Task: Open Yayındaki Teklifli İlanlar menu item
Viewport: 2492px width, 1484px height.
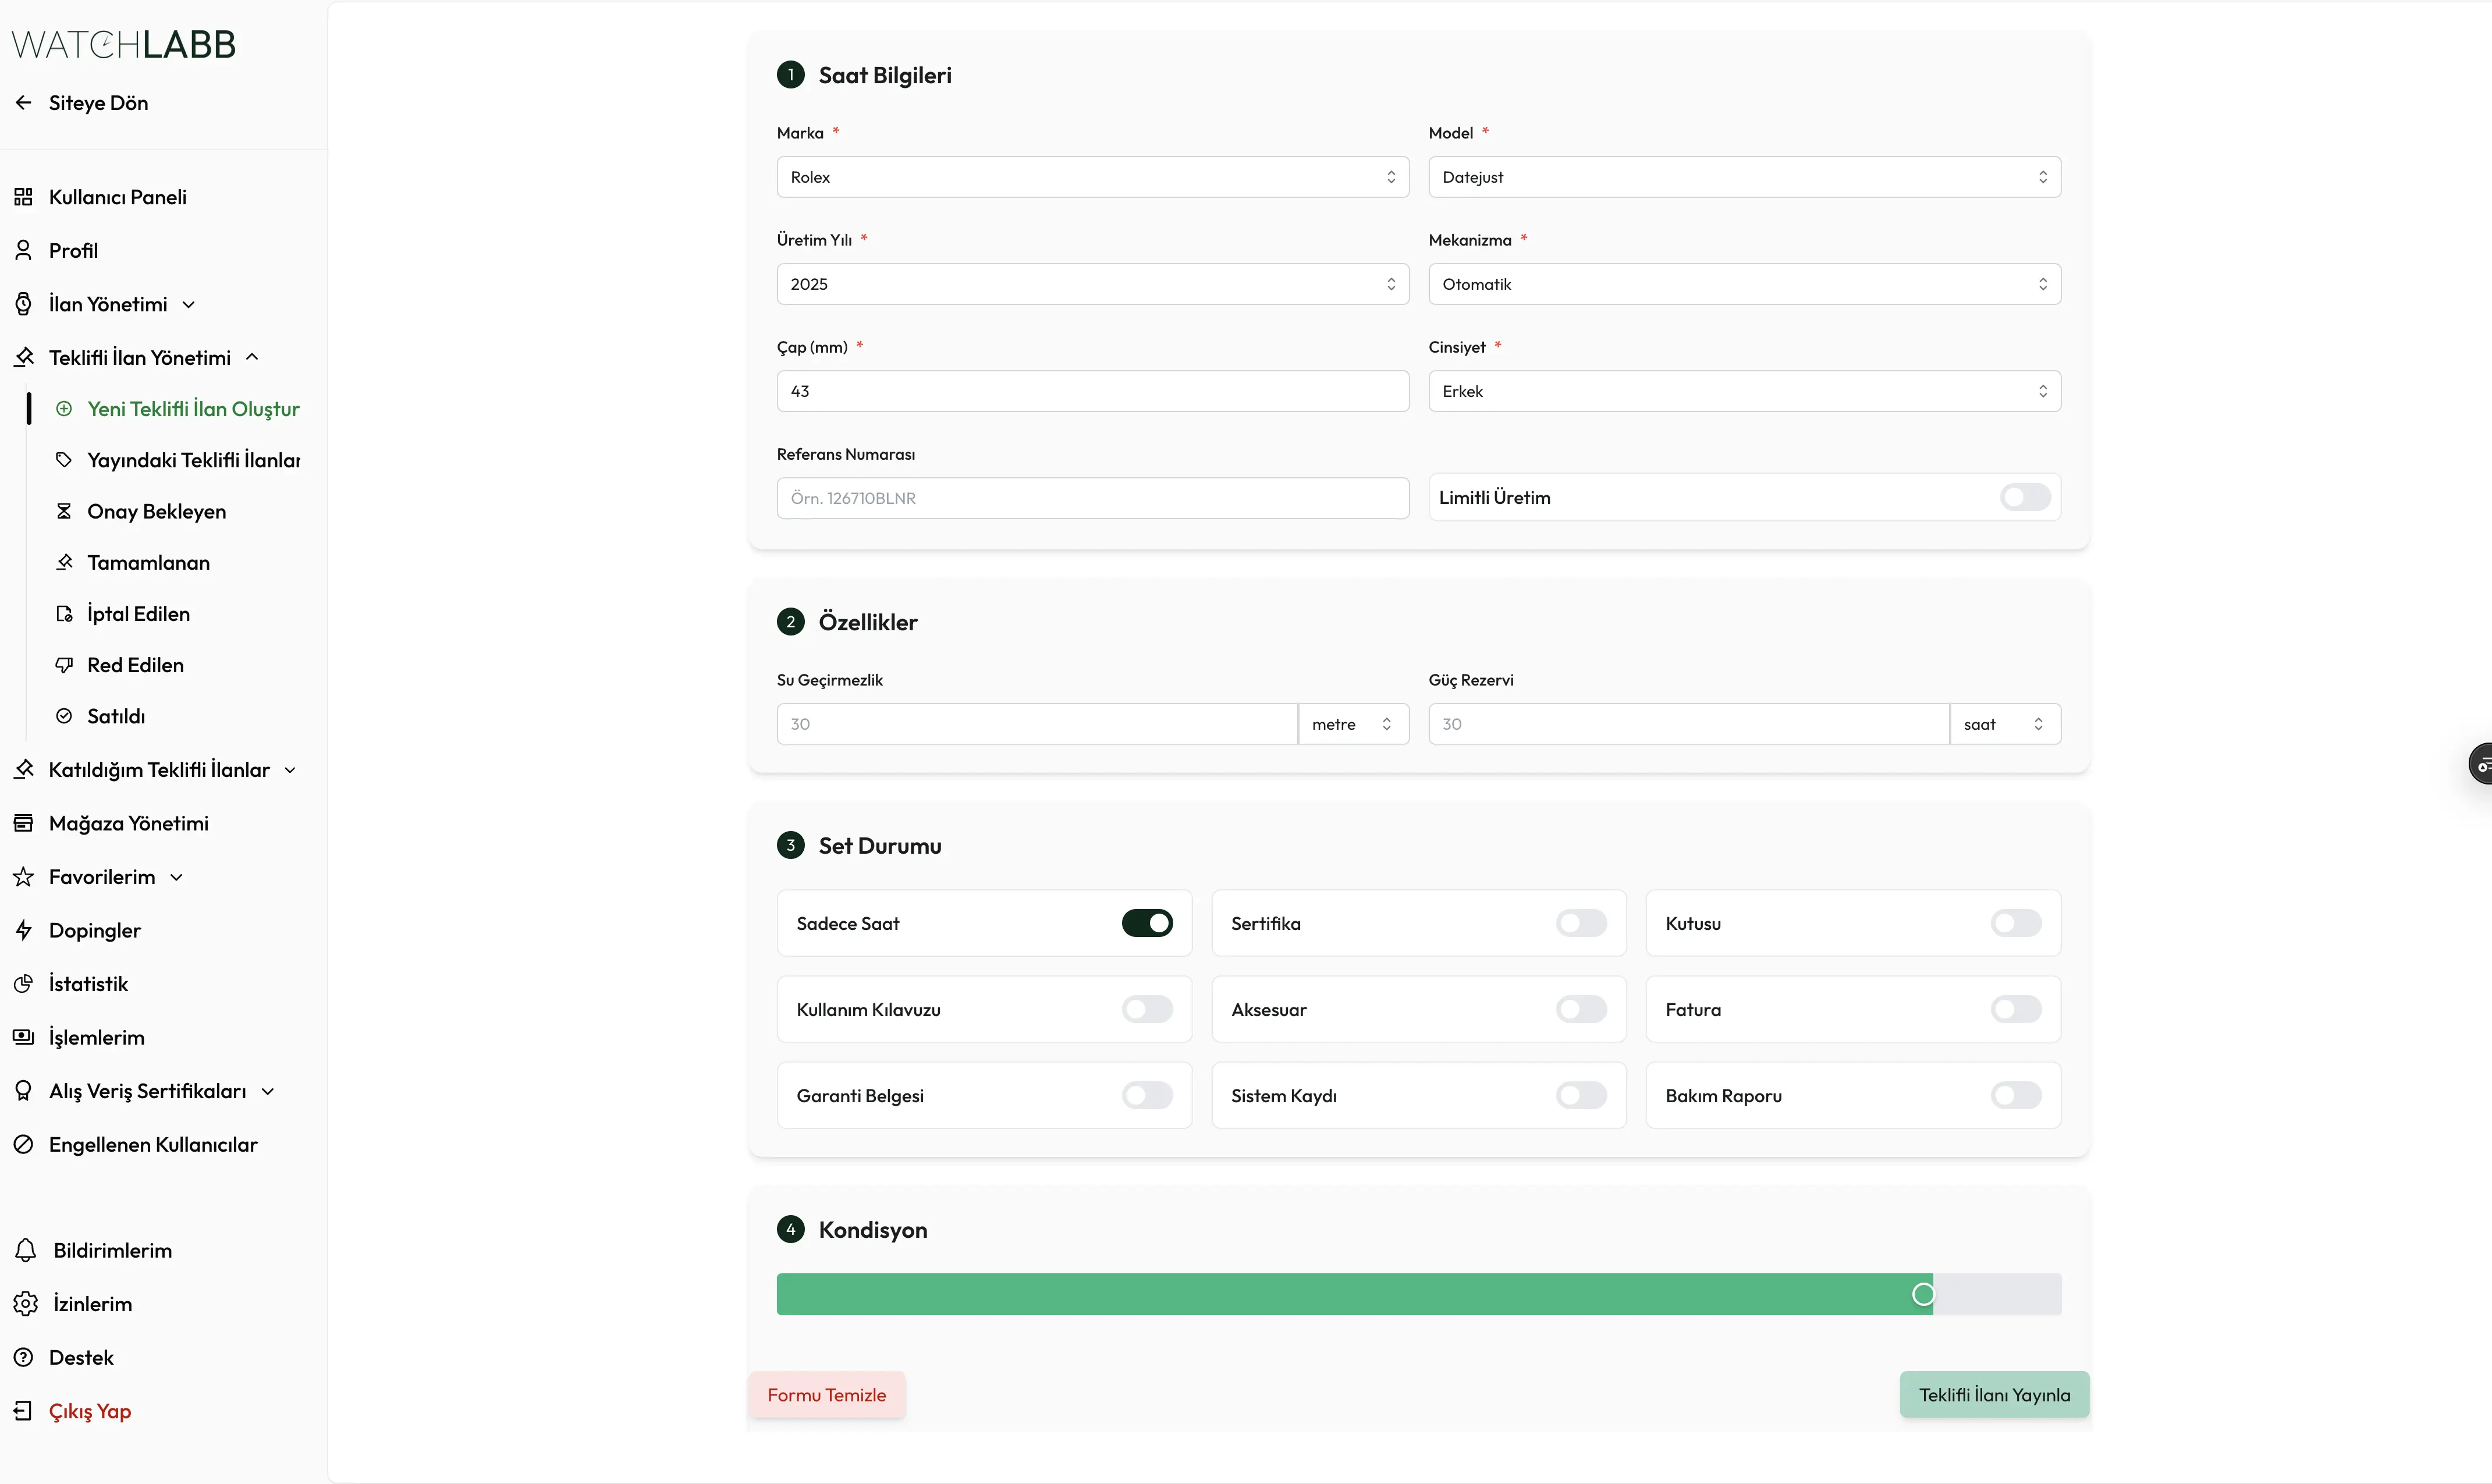Action: tap(193, 460)
